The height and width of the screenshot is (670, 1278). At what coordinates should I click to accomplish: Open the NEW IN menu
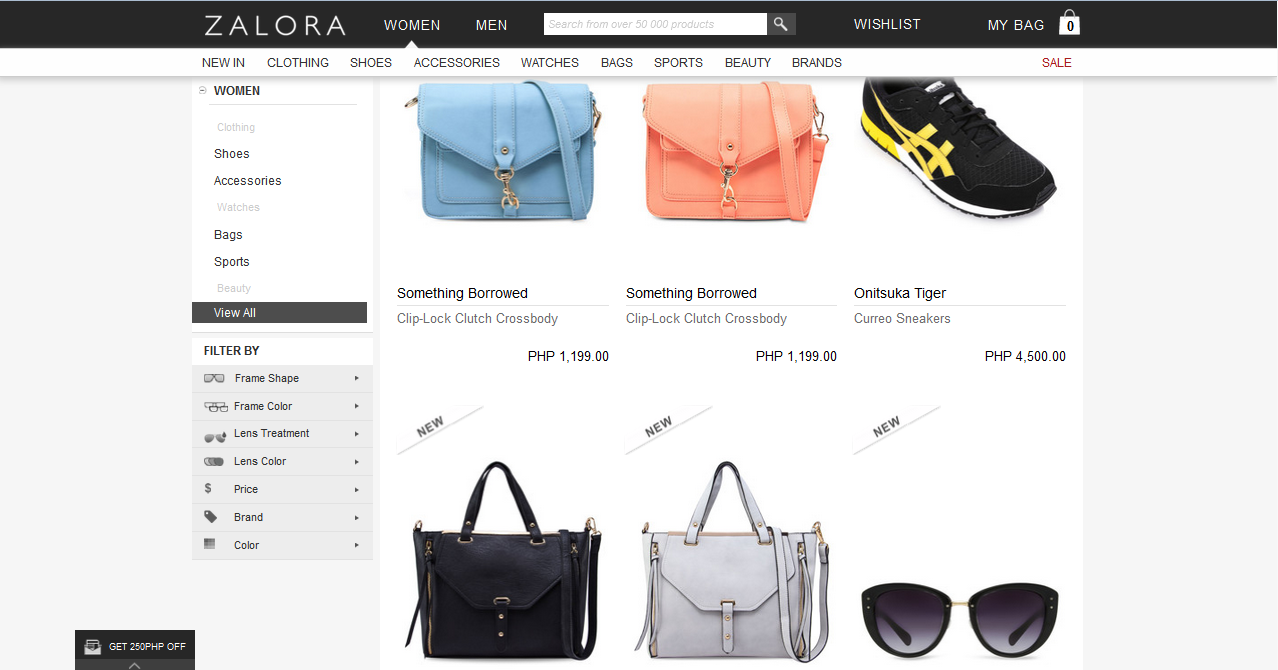coord(223,62)
